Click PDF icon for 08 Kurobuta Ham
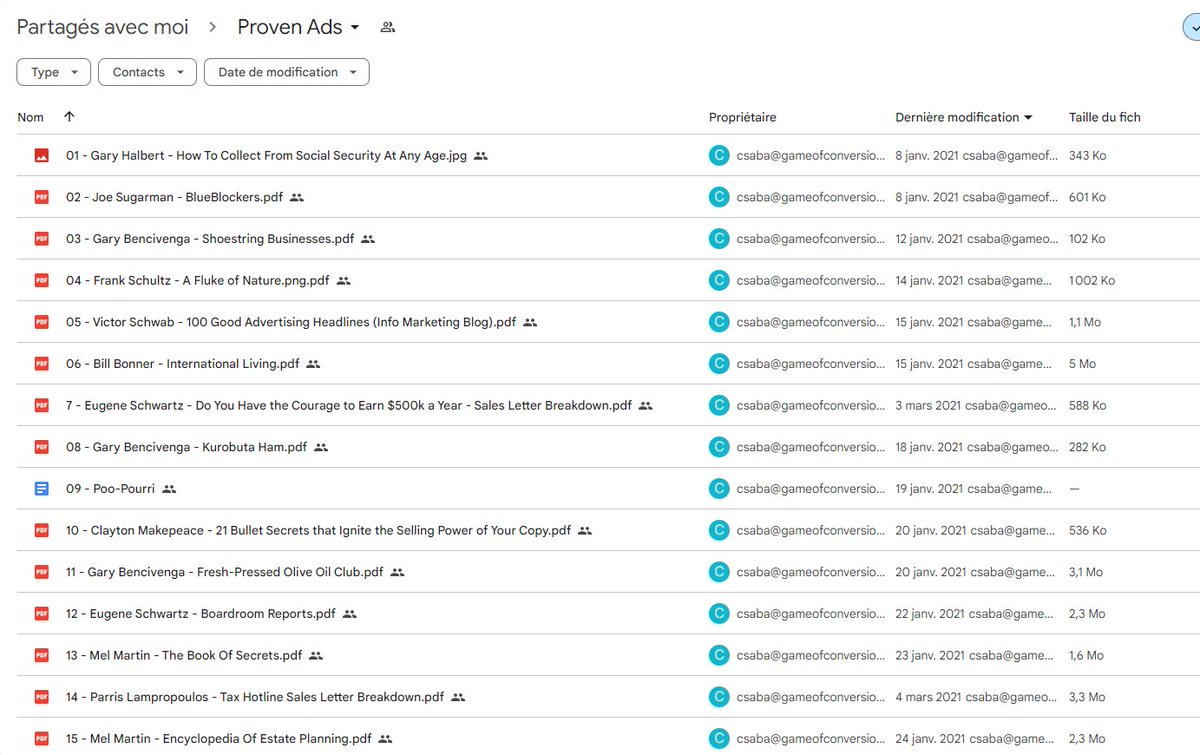This screenshot has height=755, width=1200. click(41, 447)
